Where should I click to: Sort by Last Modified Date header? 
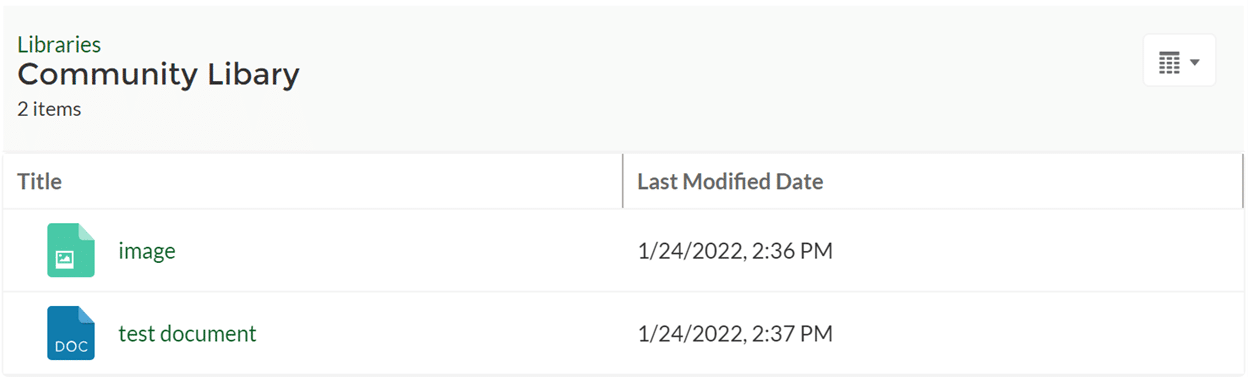(x=730, y=182)
